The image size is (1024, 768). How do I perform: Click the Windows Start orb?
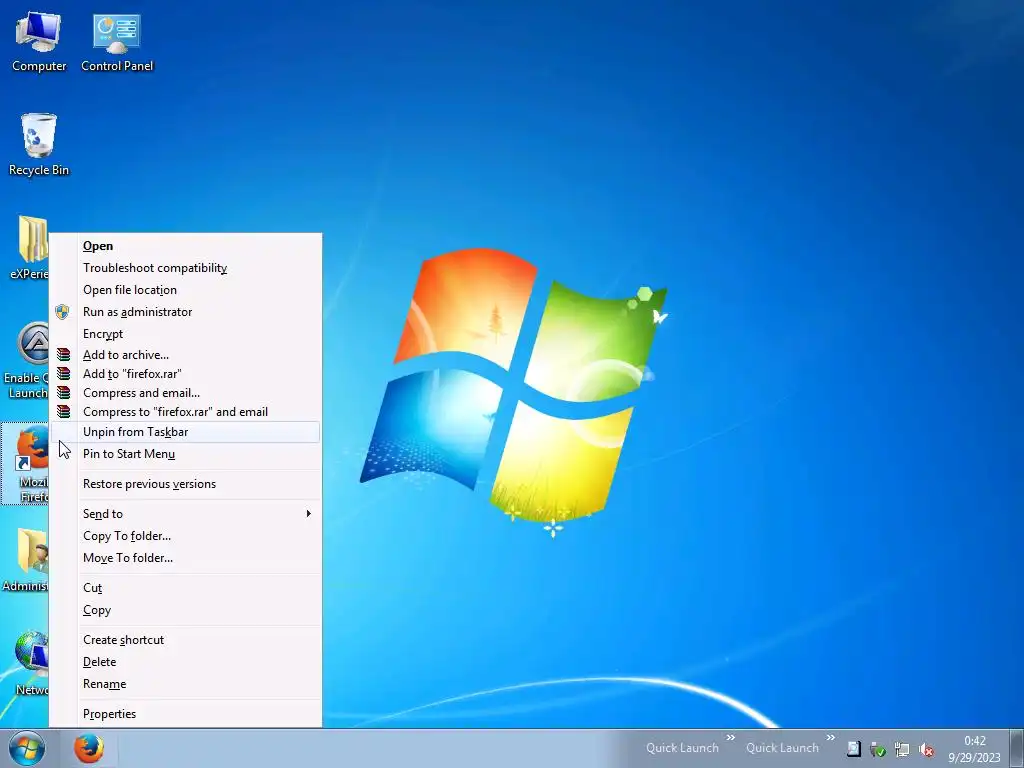pyautogui.click(x=26, y=748)
